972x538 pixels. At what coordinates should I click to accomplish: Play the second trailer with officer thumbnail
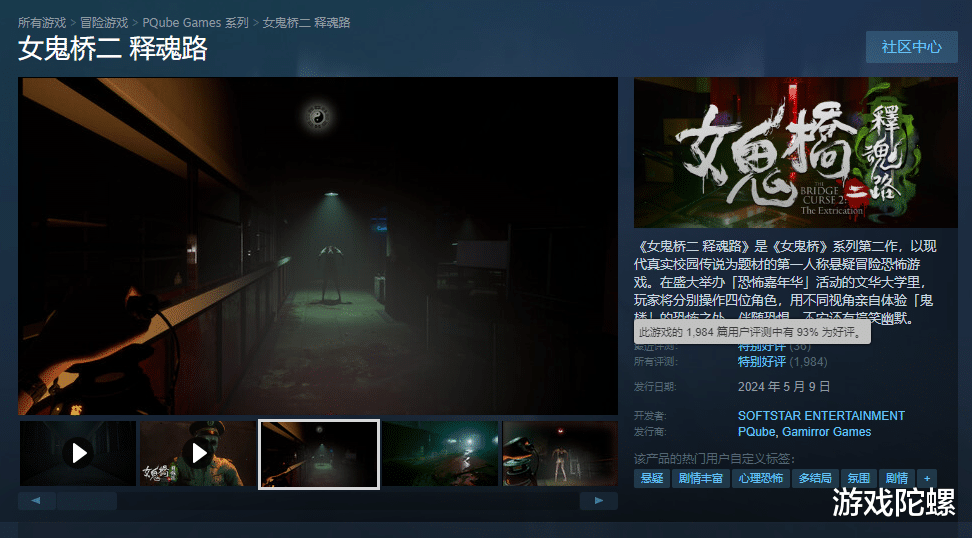pos(198,454)
